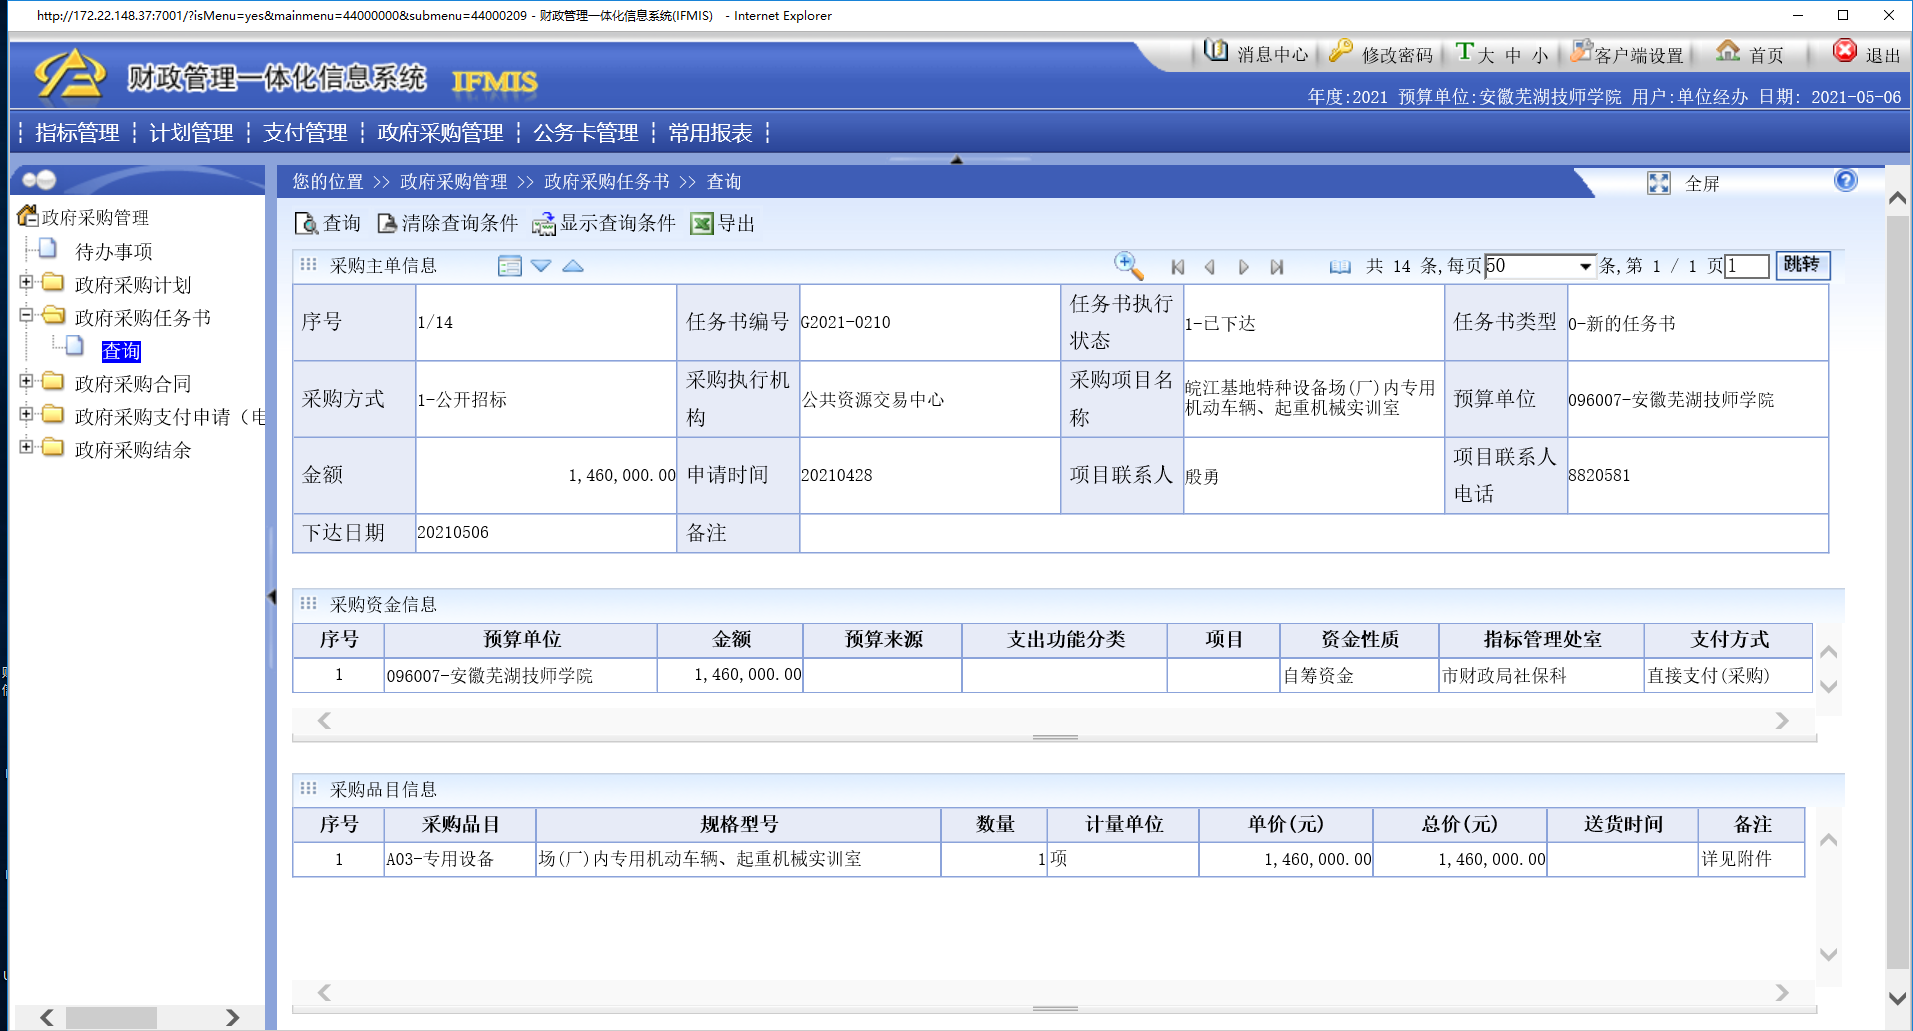1913x1031 pixels.
Task: Click the magnifier zoom icon in pager
Action: click(1128, 265)
